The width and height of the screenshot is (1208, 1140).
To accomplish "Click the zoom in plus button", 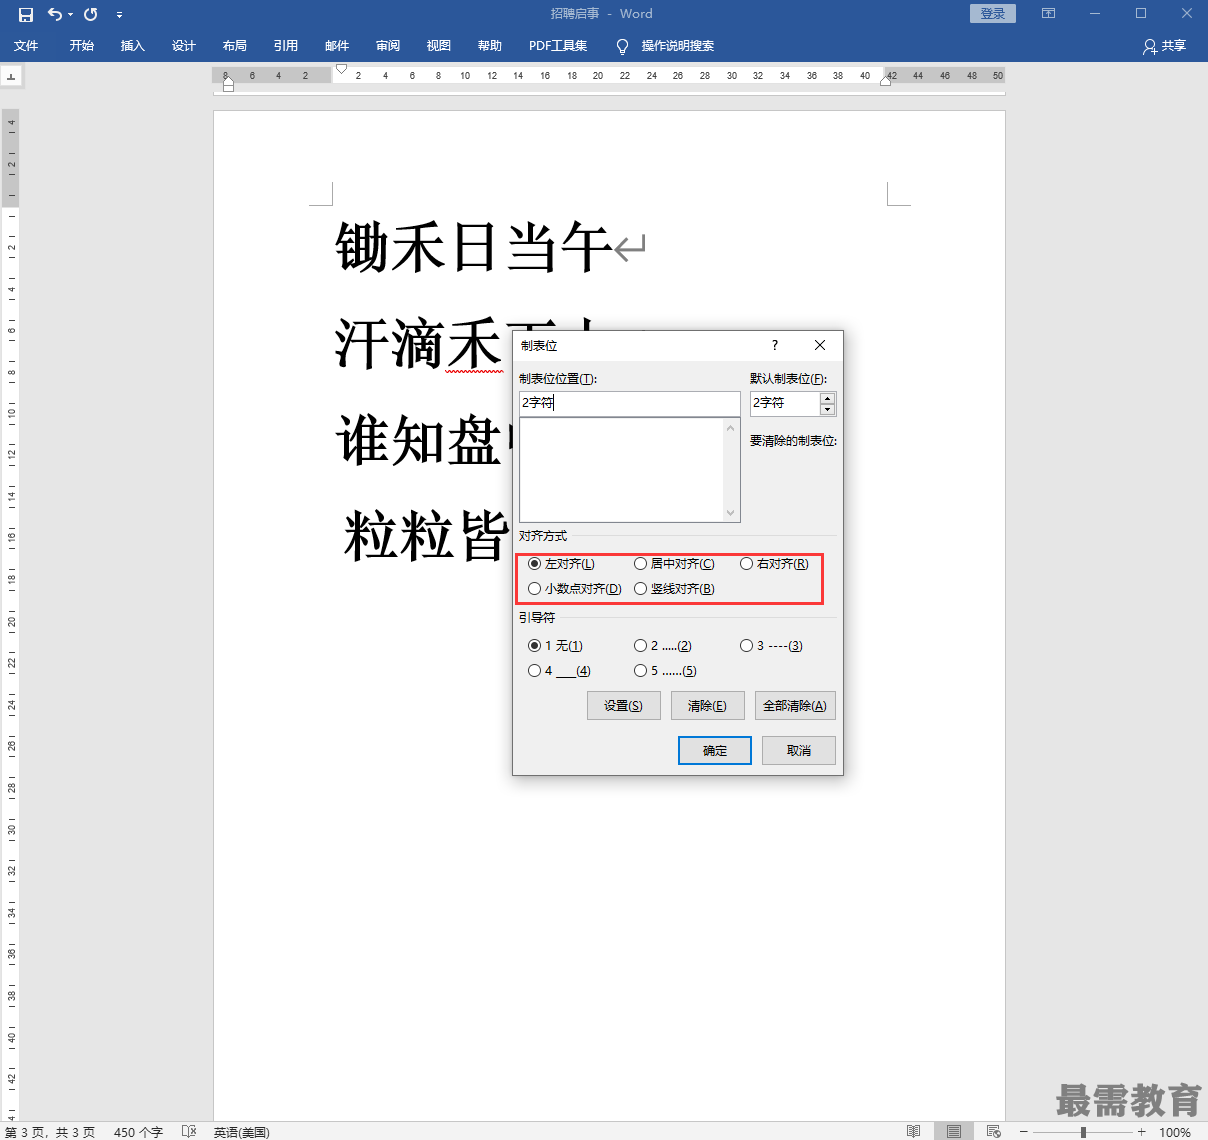I will [1141, 1132].
